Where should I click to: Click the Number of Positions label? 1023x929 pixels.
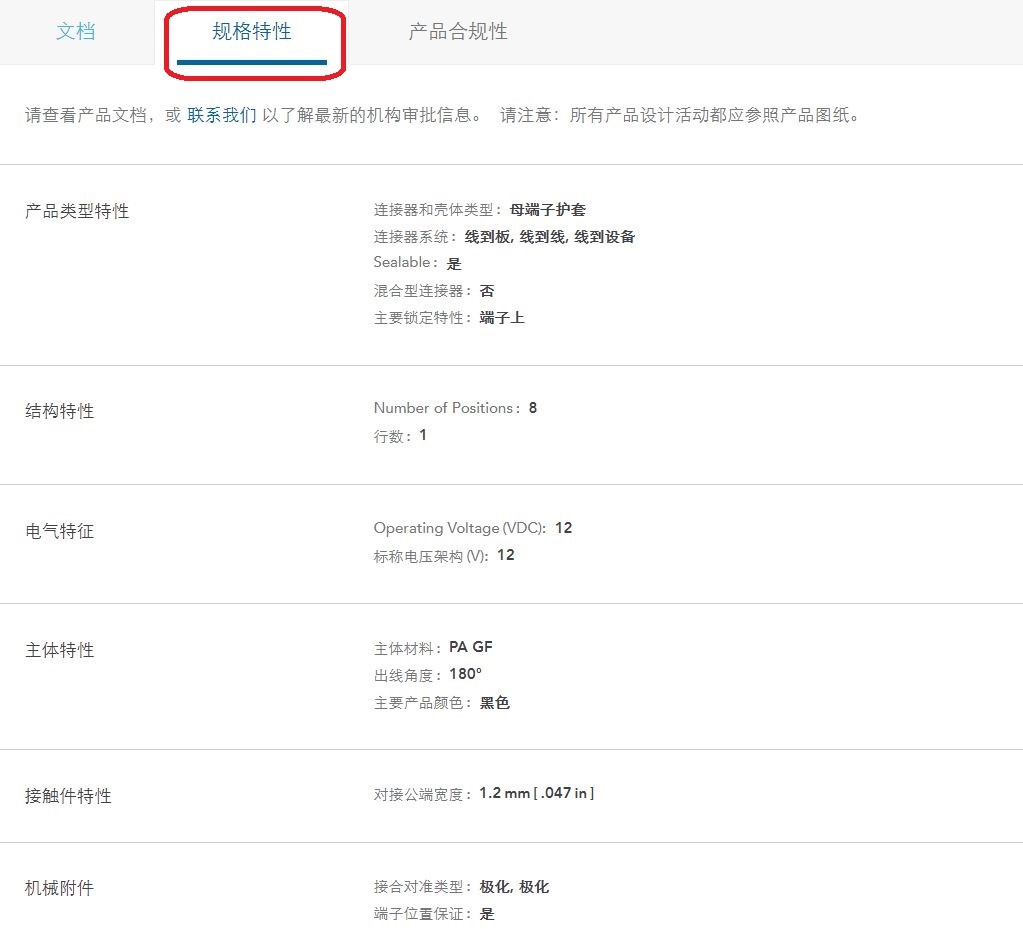click(x=447, y=408)
